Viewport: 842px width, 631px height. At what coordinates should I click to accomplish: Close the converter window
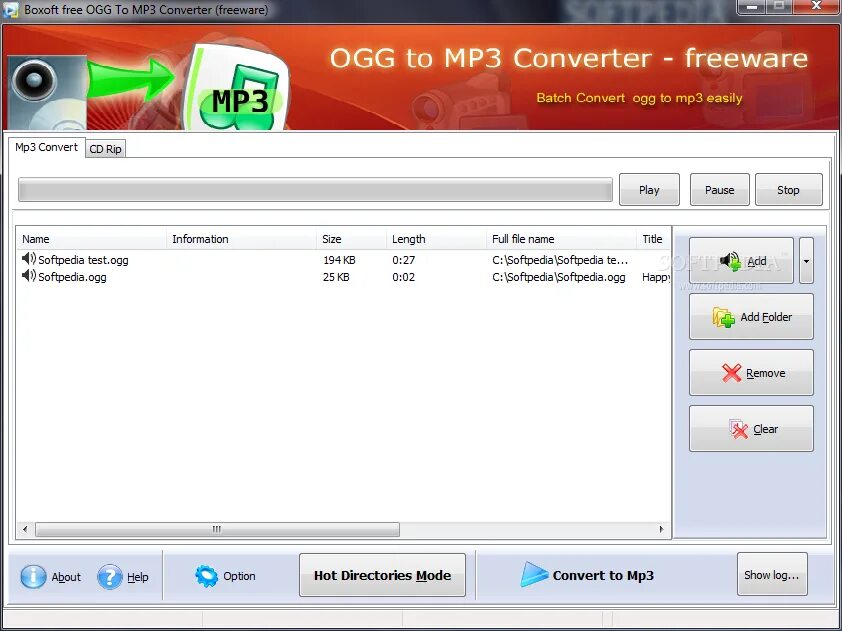point(816,6)
